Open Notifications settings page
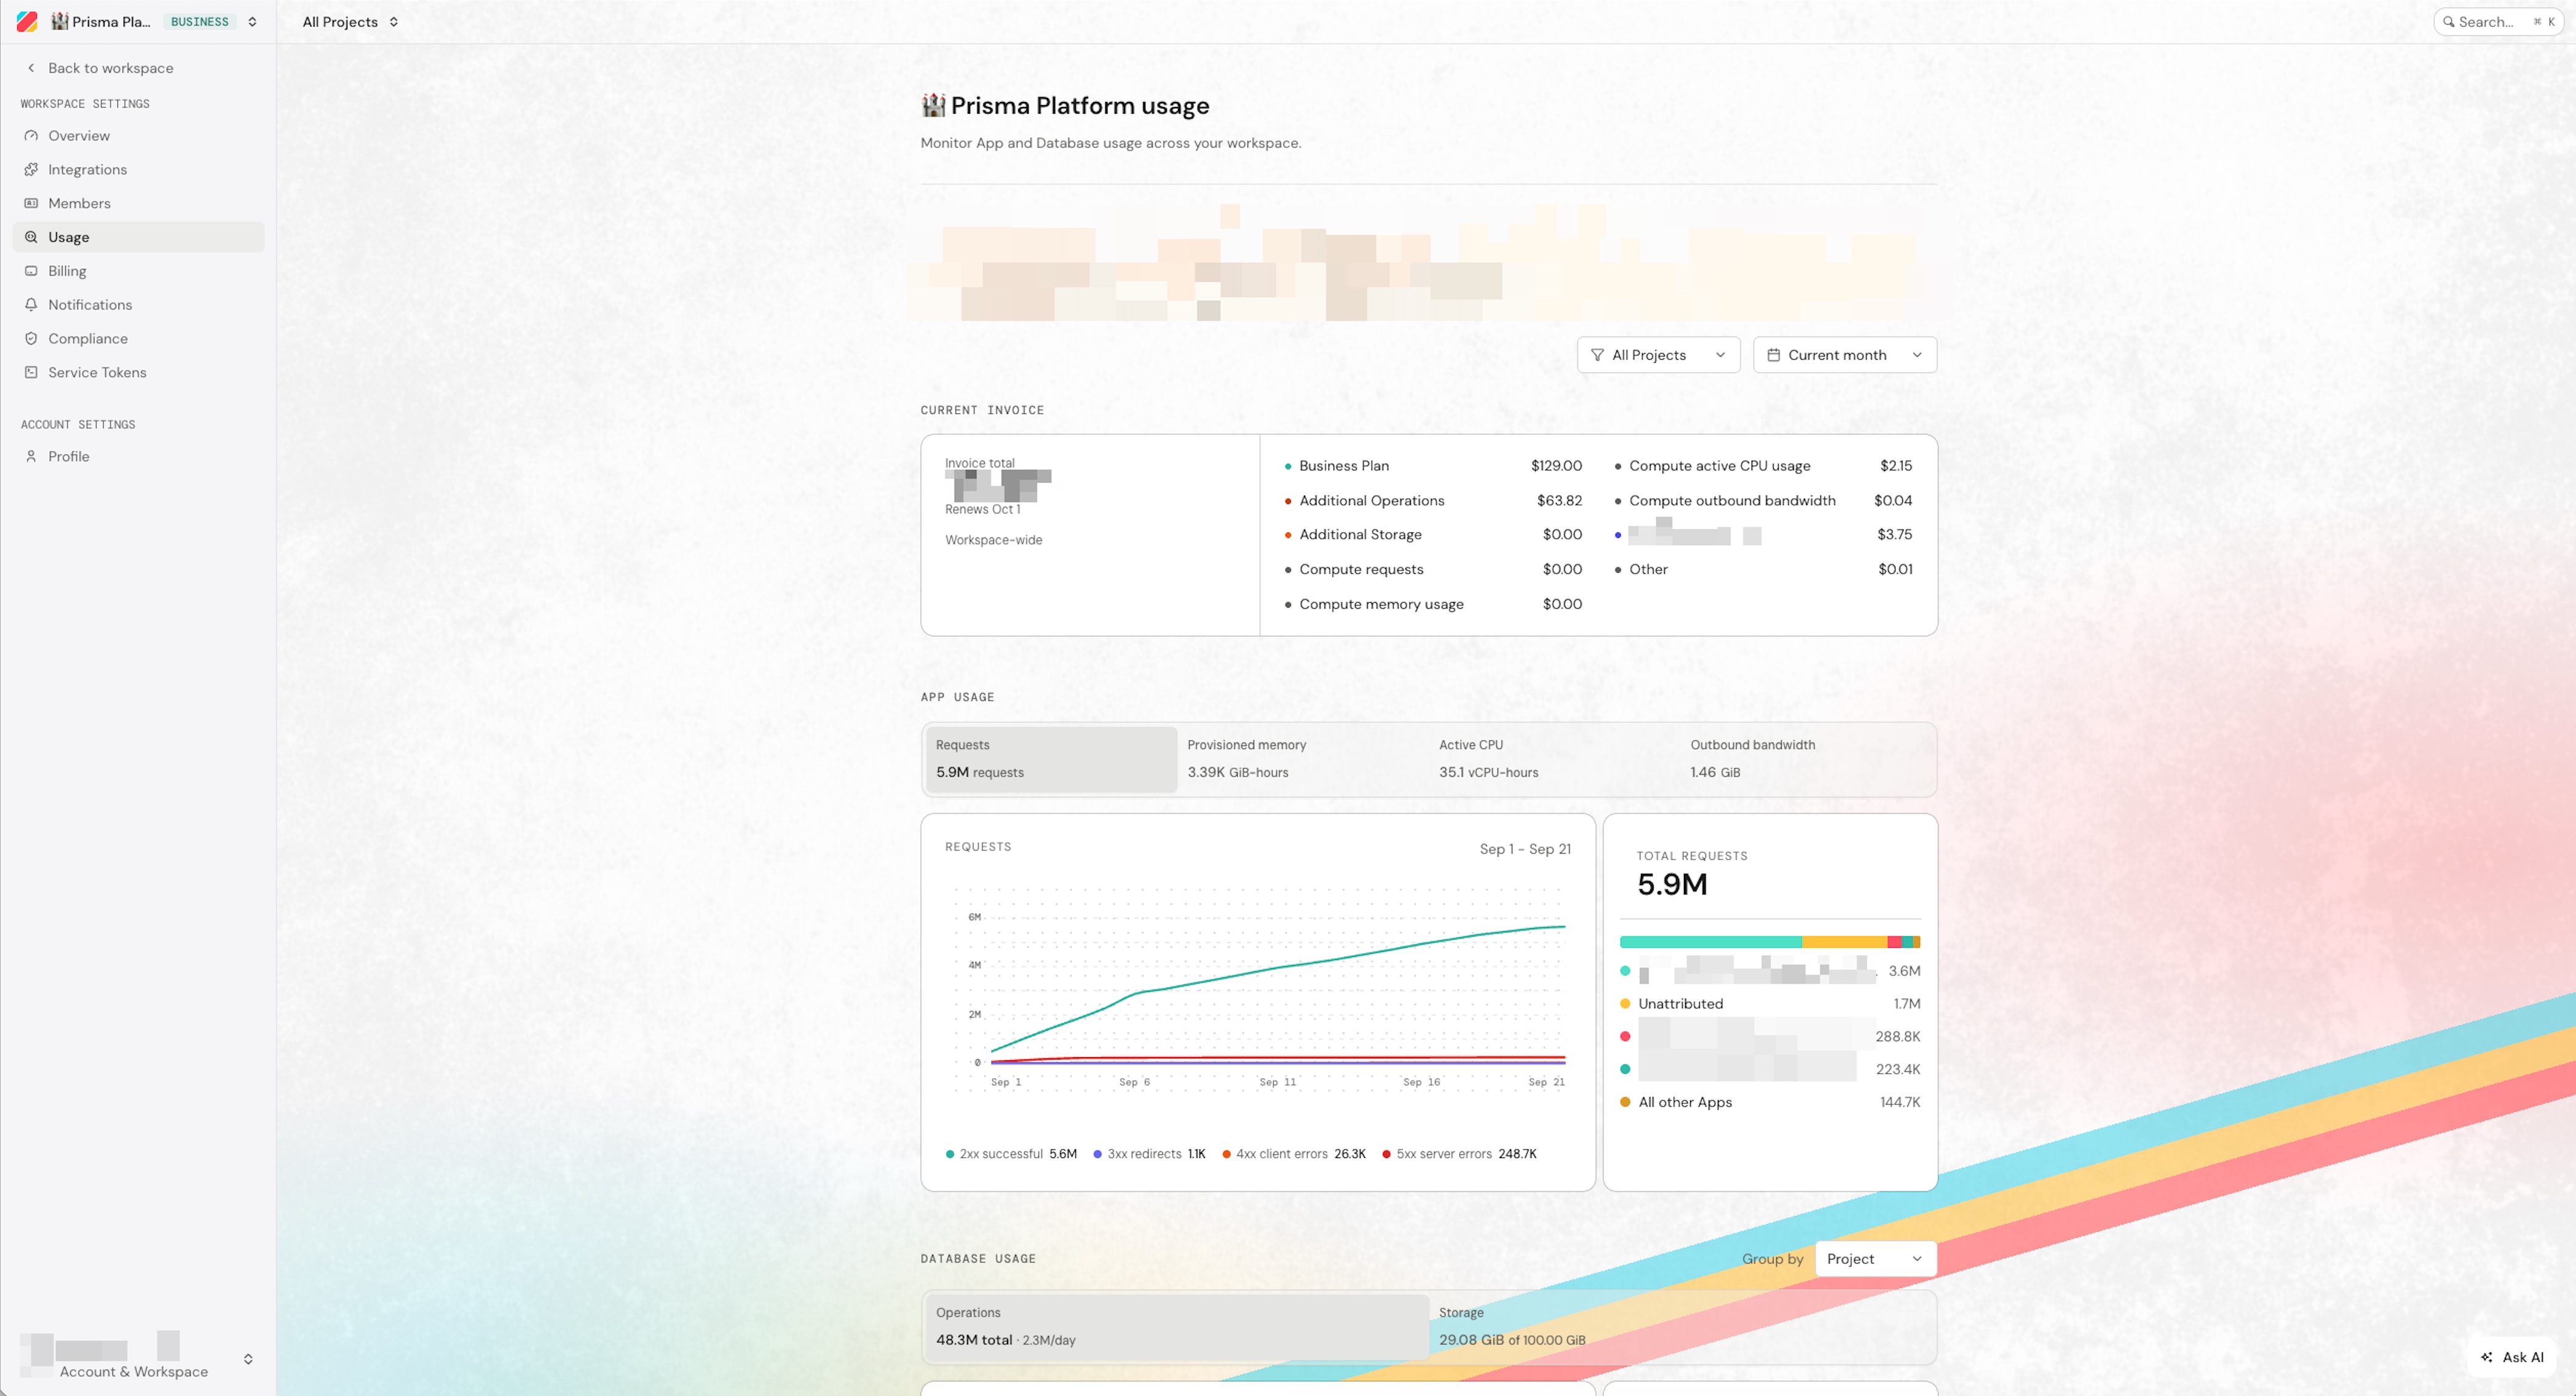The image size is (2576, 1396). [x=138, y=304]
